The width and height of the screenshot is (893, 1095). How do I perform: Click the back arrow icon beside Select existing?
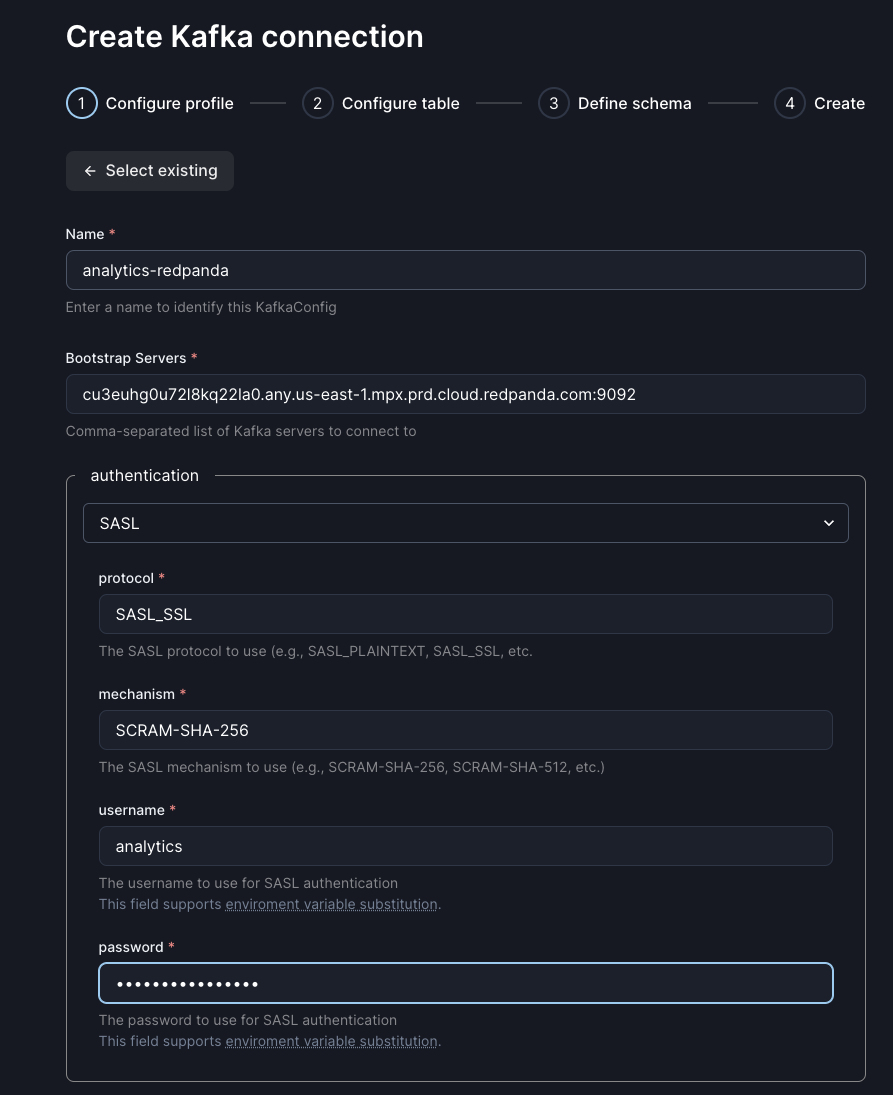90,171
